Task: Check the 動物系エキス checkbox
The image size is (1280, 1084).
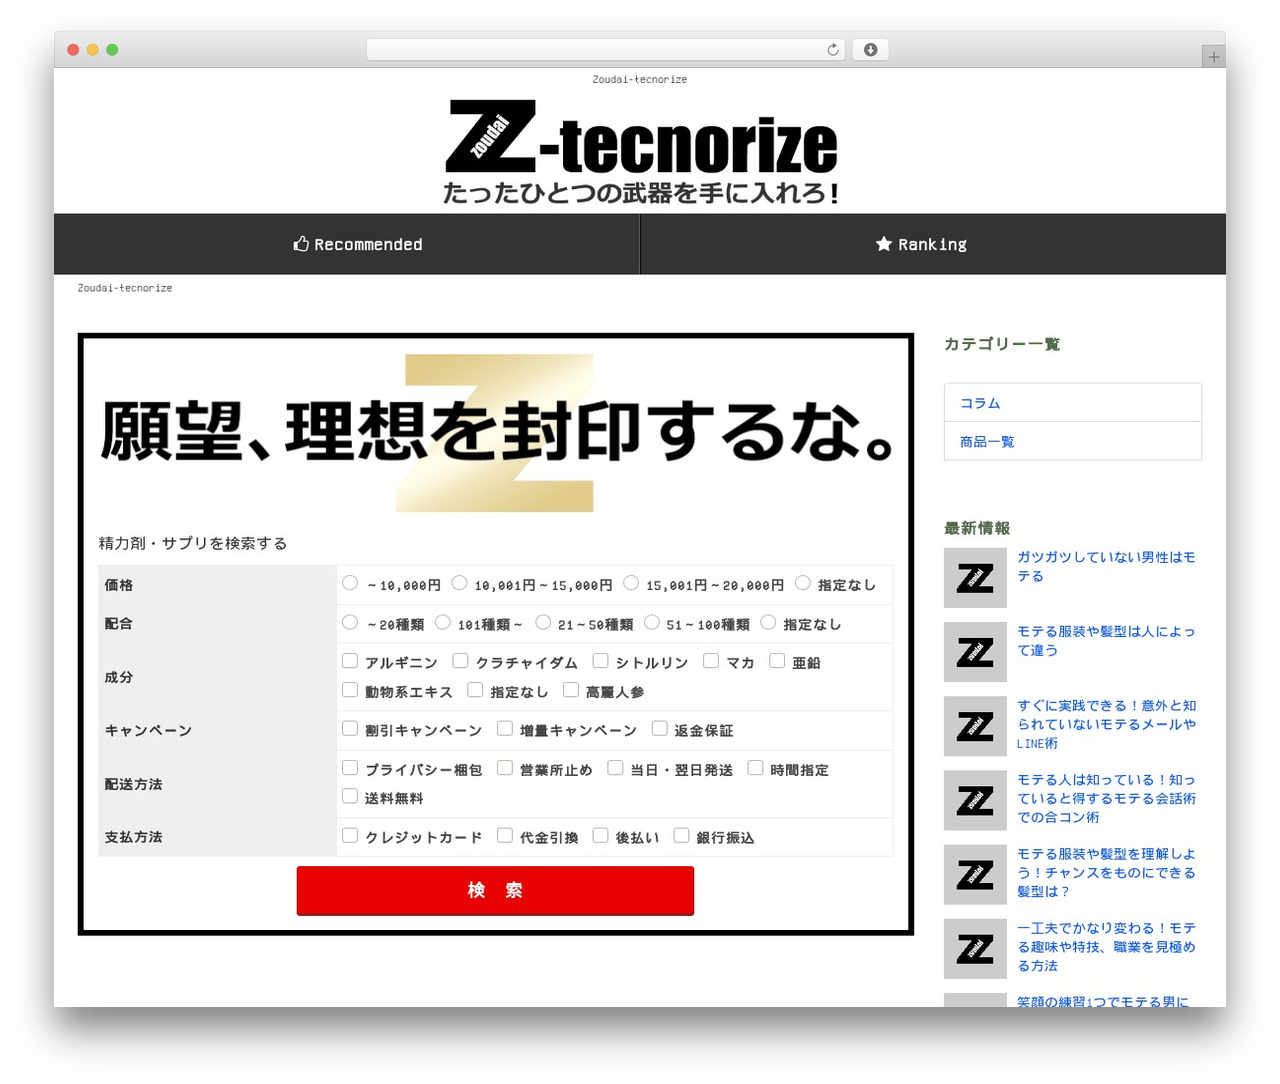Action: point(350,690)
